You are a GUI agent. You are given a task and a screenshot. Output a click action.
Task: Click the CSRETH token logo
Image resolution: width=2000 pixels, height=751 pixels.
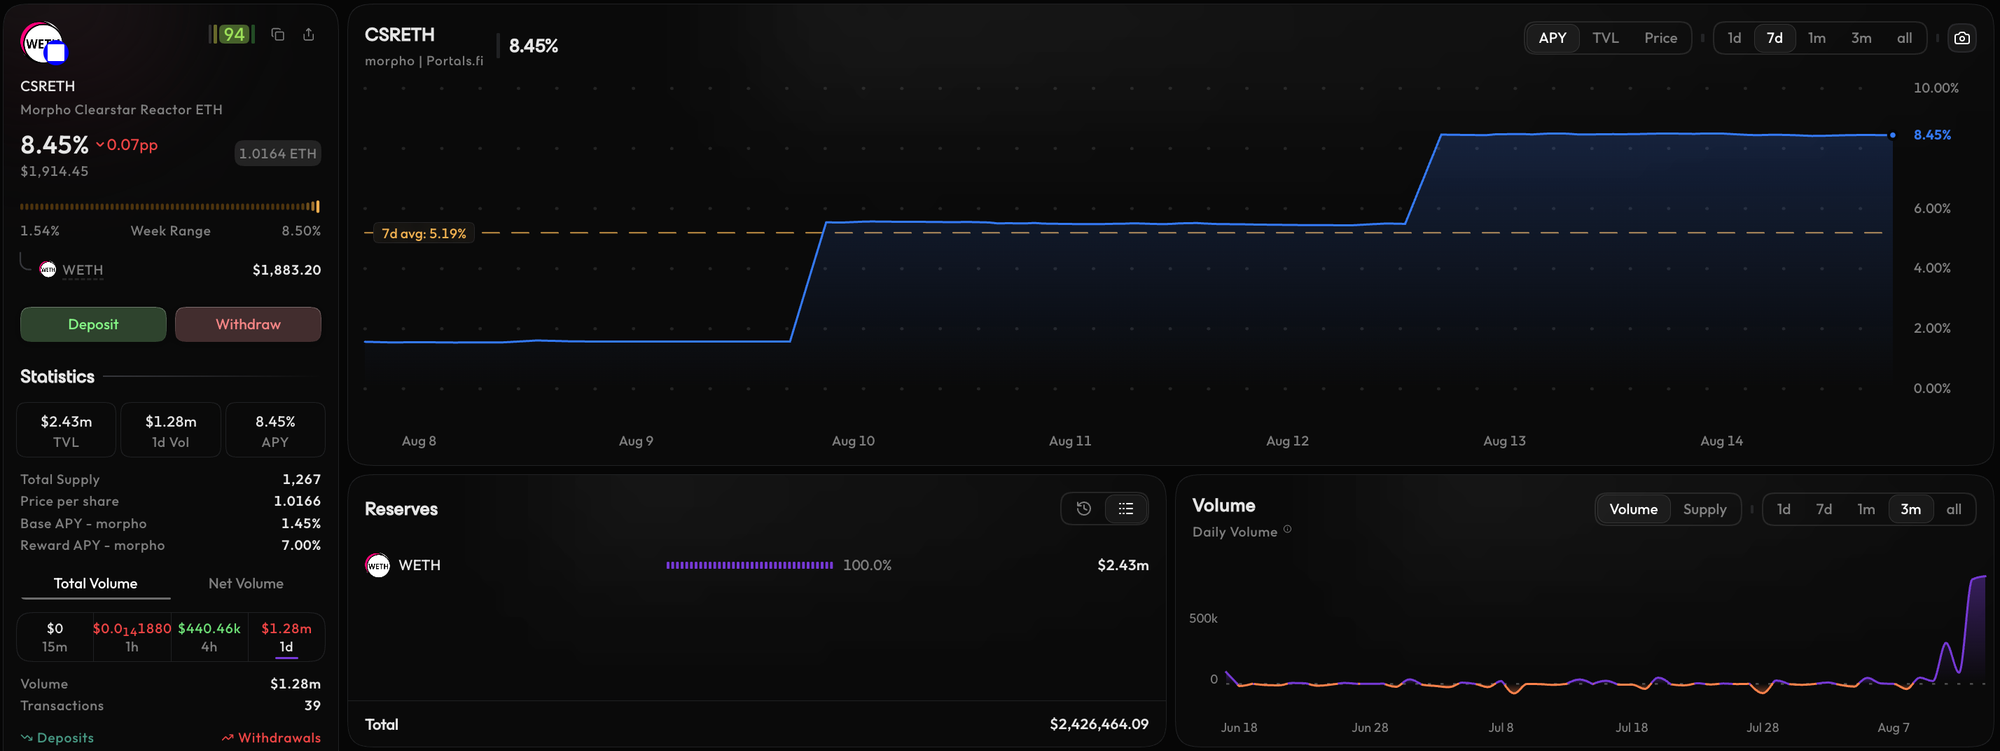43,43
